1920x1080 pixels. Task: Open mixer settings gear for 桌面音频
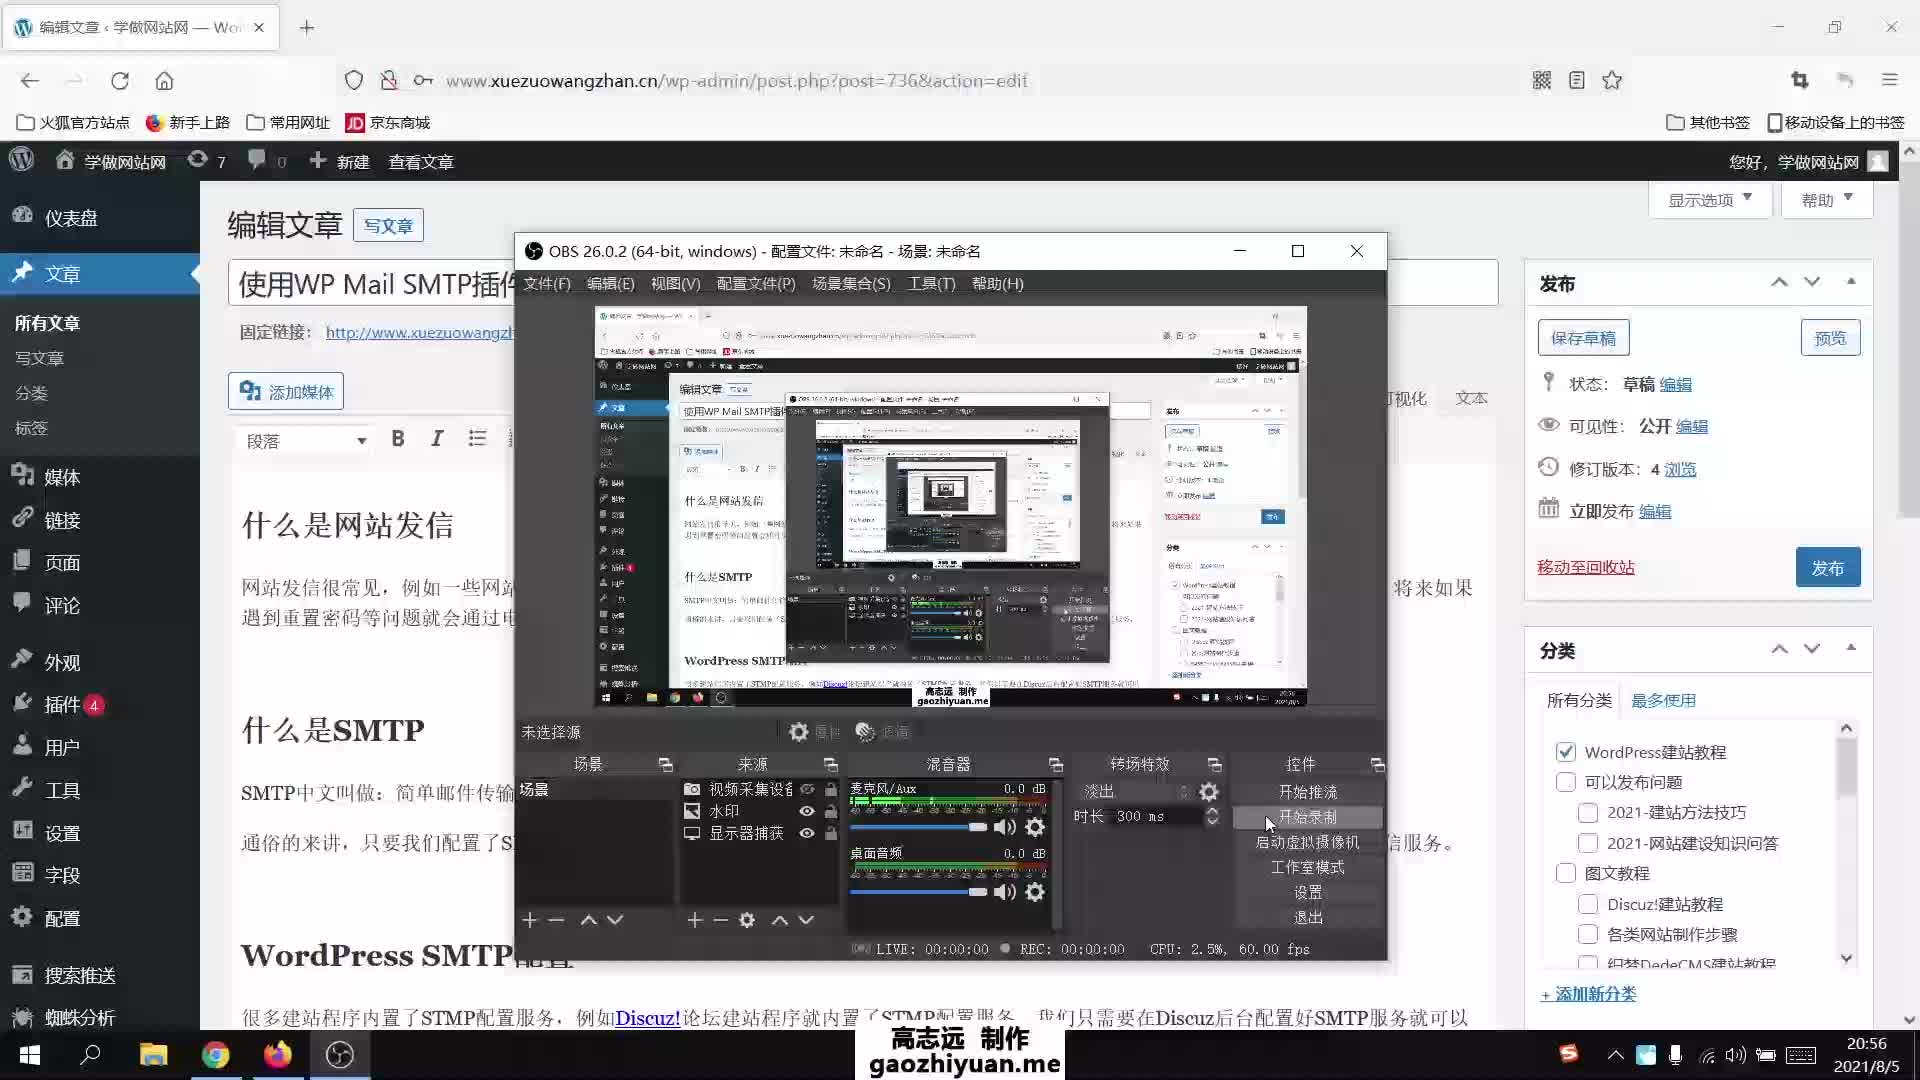pyautogui.click(x=1035, y=892)
